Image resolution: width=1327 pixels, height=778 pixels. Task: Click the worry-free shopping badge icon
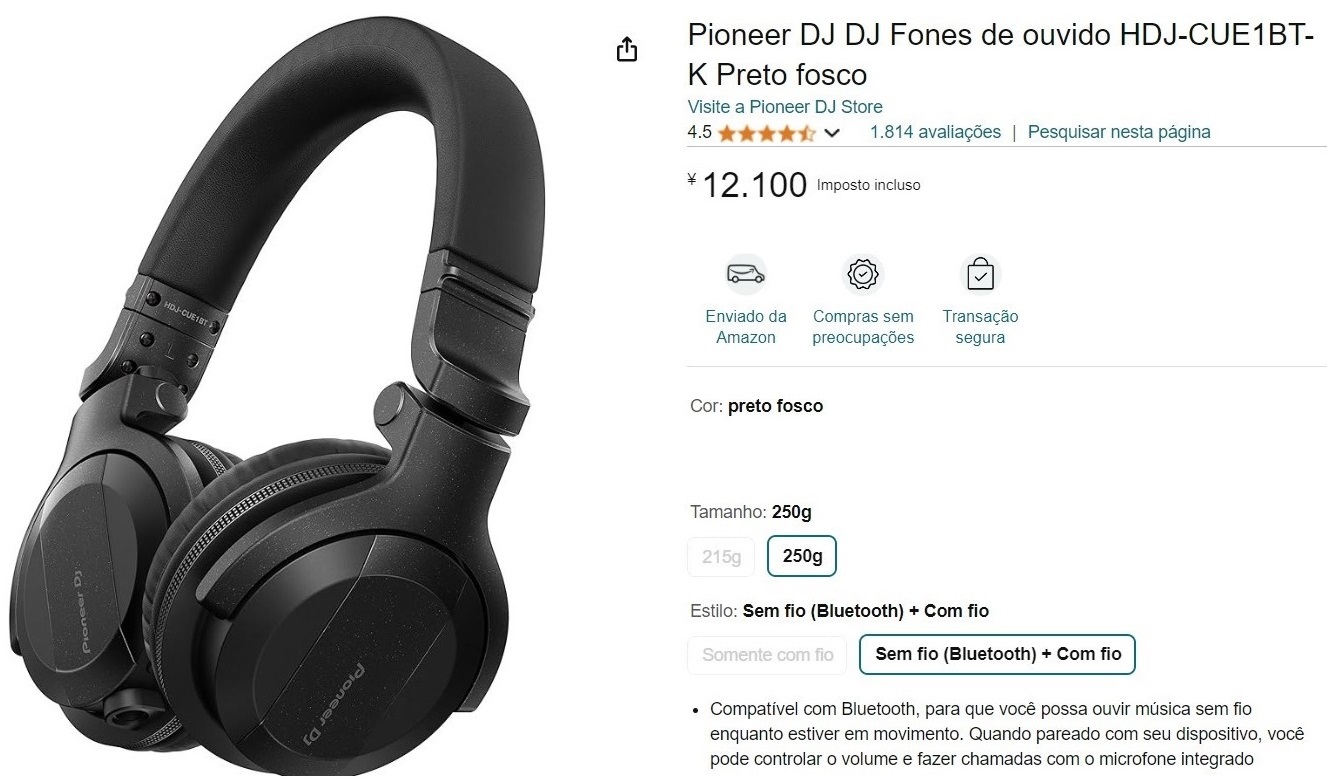click(863, 273)
